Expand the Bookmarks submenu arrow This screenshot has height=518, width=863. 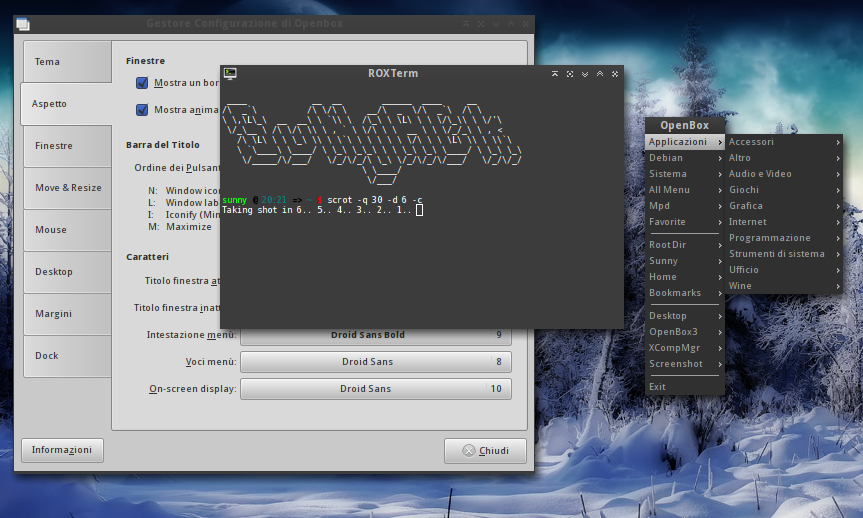coord(720,293)
